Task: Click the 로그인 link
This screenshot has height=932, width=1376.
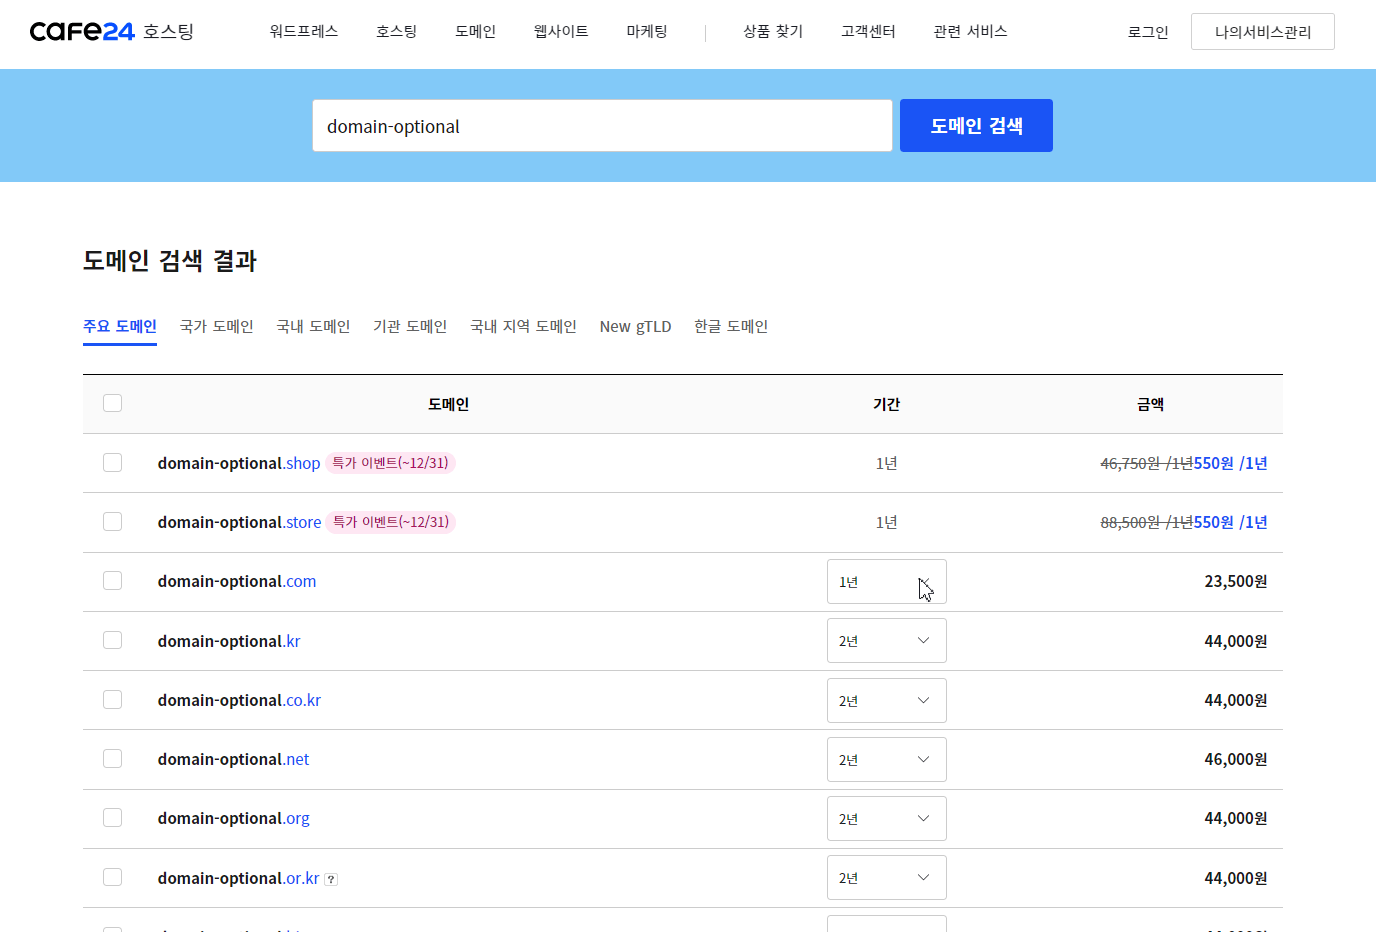Action: click(x=1148, y=32)
